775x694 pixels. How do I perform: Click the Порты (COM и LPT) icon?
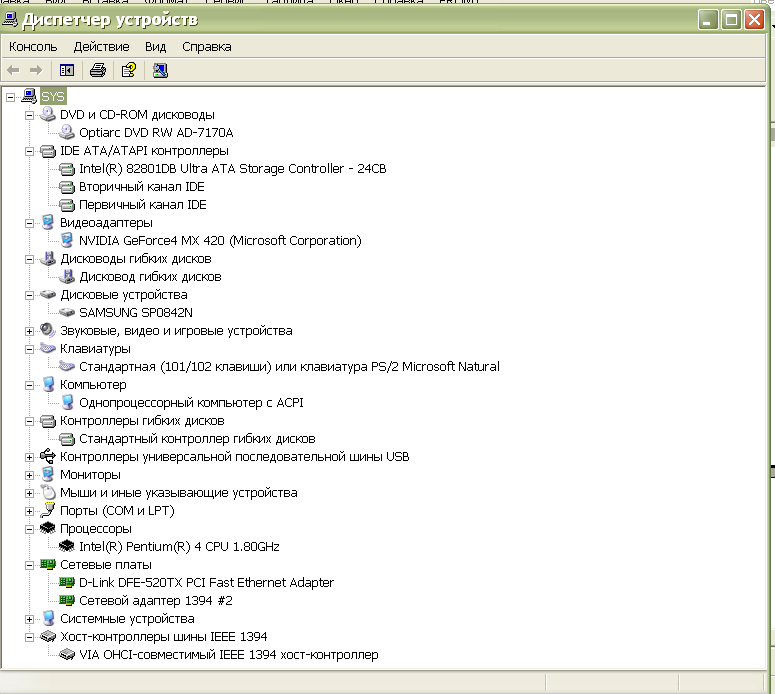[x=48, y=510]
